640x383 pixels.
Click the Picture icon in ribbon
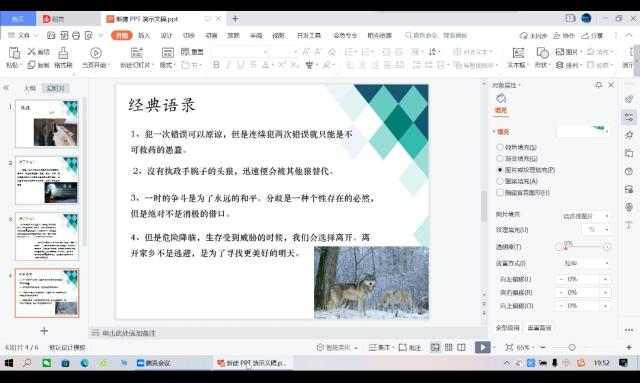(x=560, y=52)
